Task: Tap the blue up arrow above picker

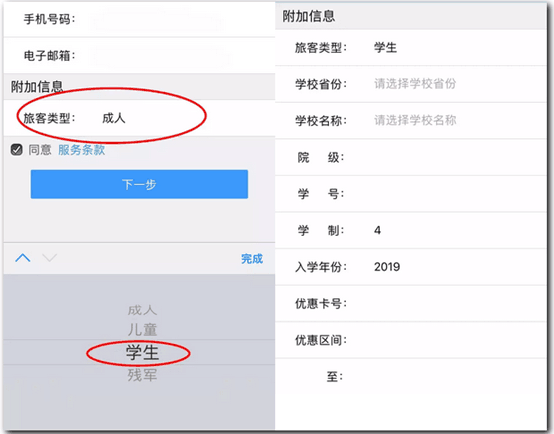Action: pyautogui.click(x=23, y=258)
